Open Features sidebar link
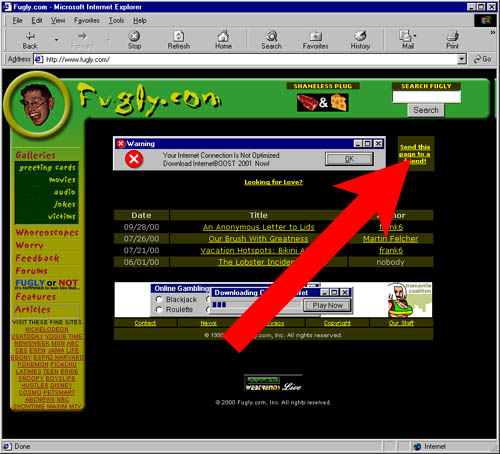 click(36, 296)
